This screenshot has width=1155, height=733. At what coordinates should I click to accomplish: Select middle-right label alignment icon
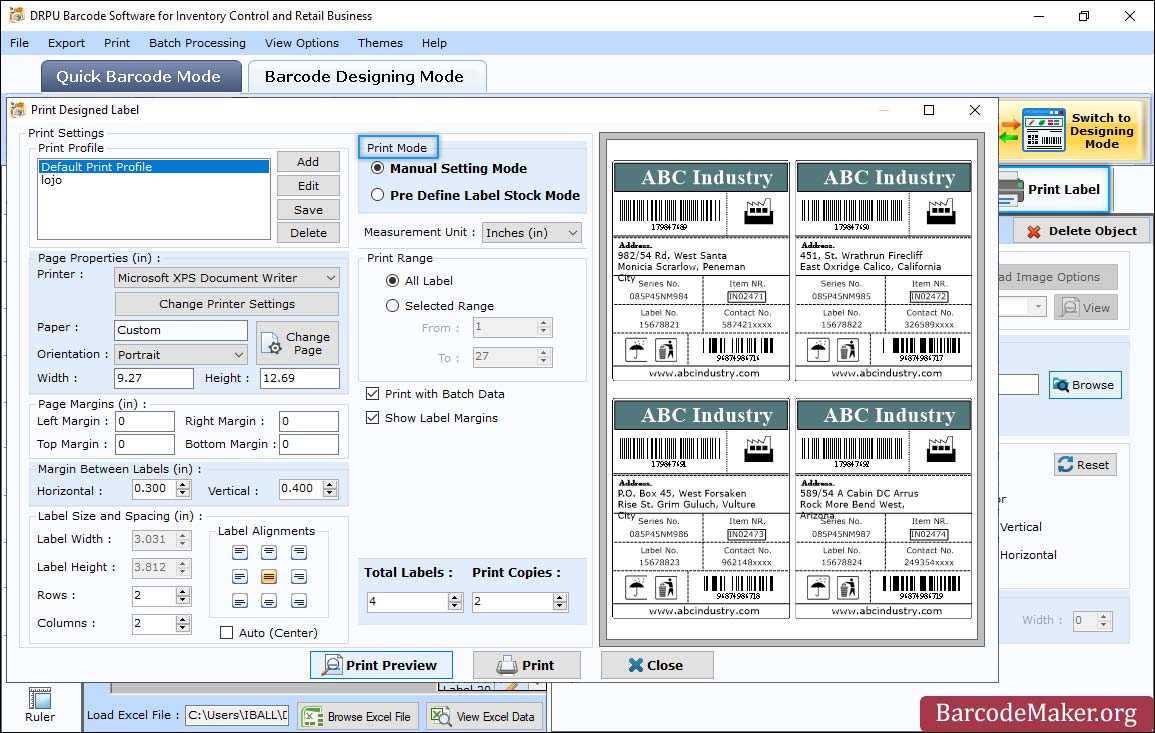pos(298,576)
